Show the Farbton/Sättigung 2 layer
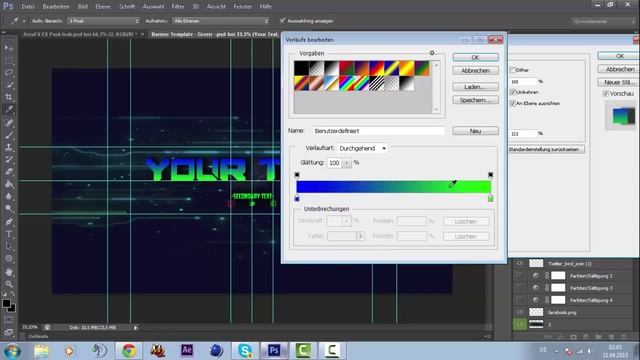This screenshot has height=360, width=640. tap(520, 276)
